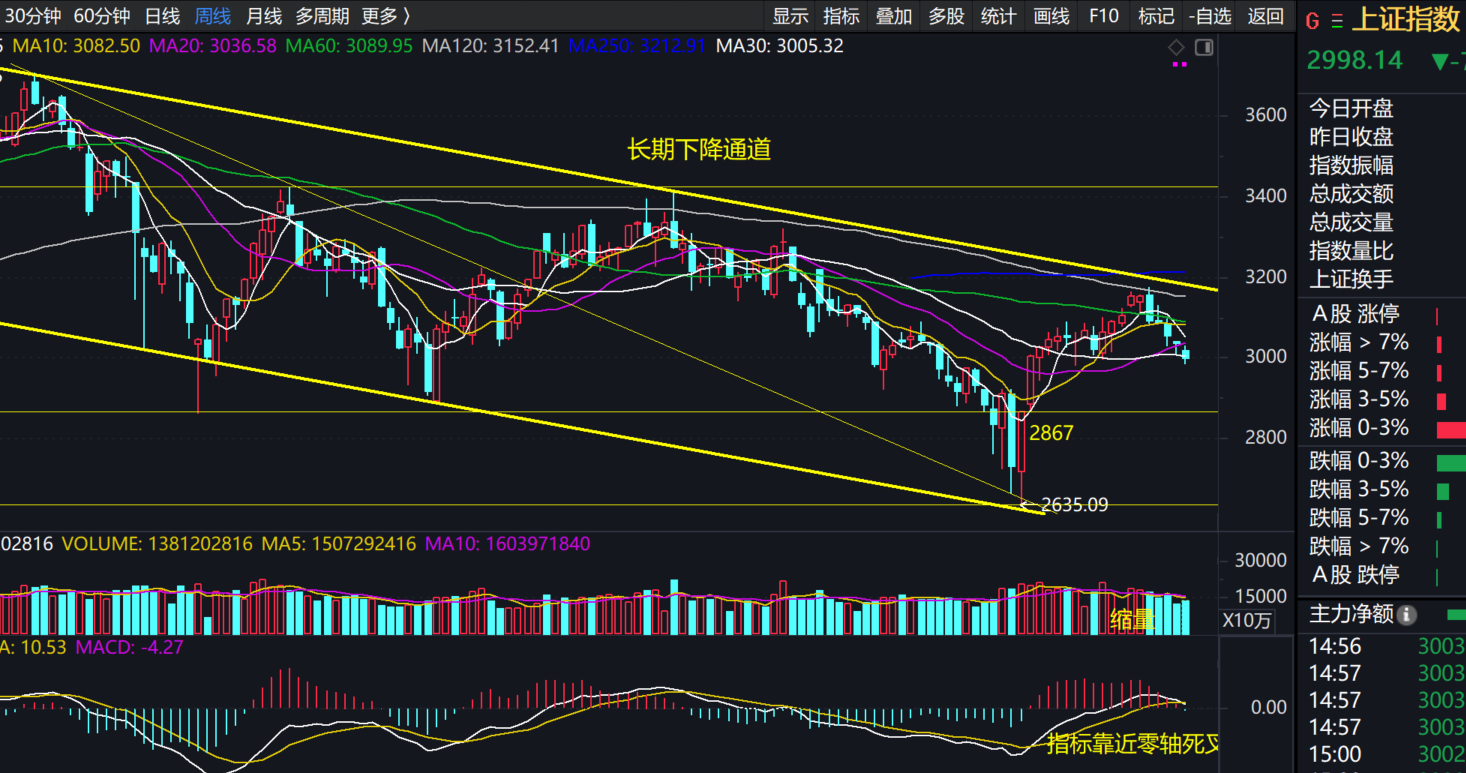Click the MA250: 3212.91 label
Image resolution: width=1466 pixels, height=773 pixels.
click(636, 46)
